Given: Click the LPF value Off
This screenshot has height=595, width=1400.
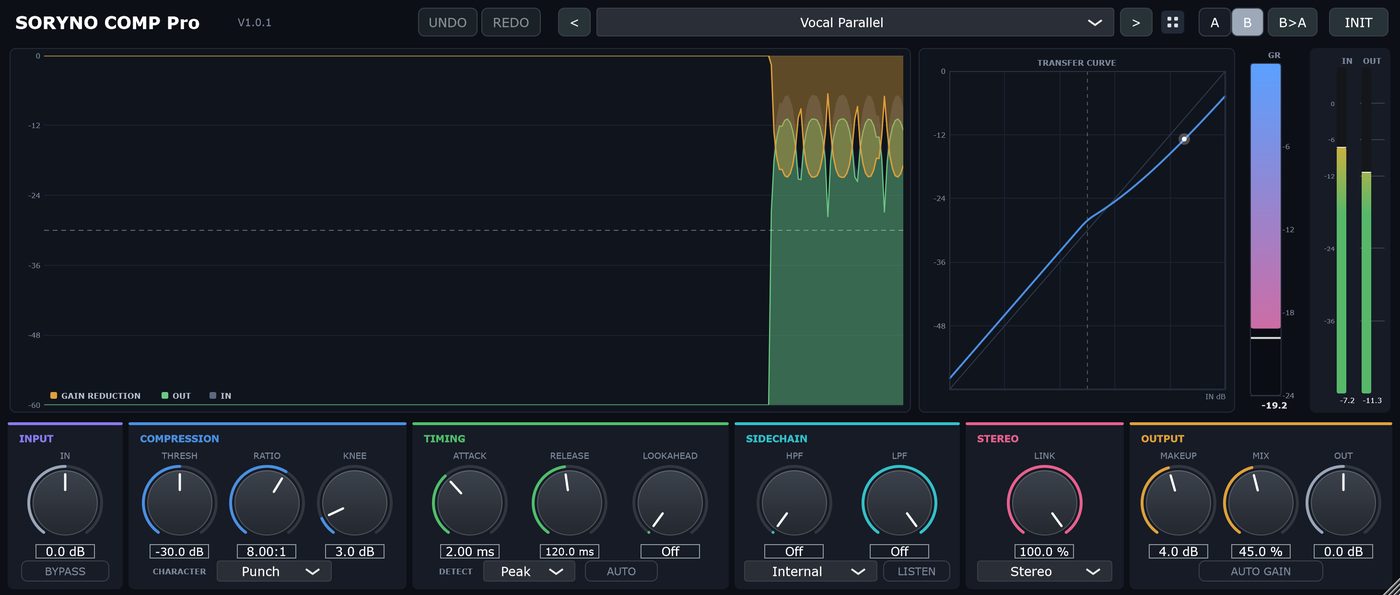Looking at the screenshot, I should point(899,551).
